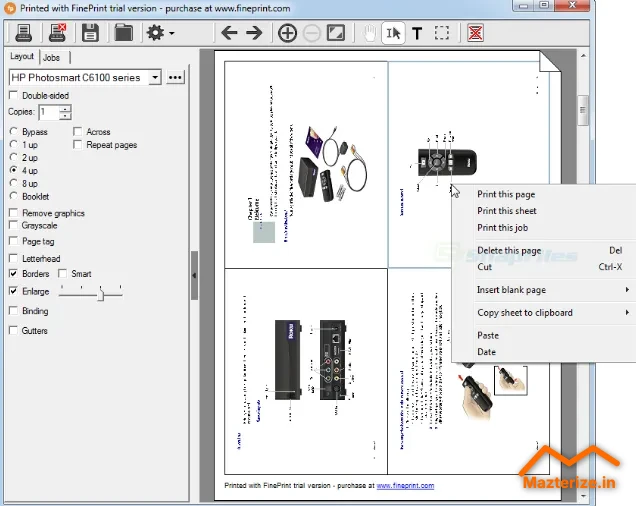This screenshot has height=506, width=636.
Task: Click the print-and-close printer icon with red X
Action: click(57, 33)
